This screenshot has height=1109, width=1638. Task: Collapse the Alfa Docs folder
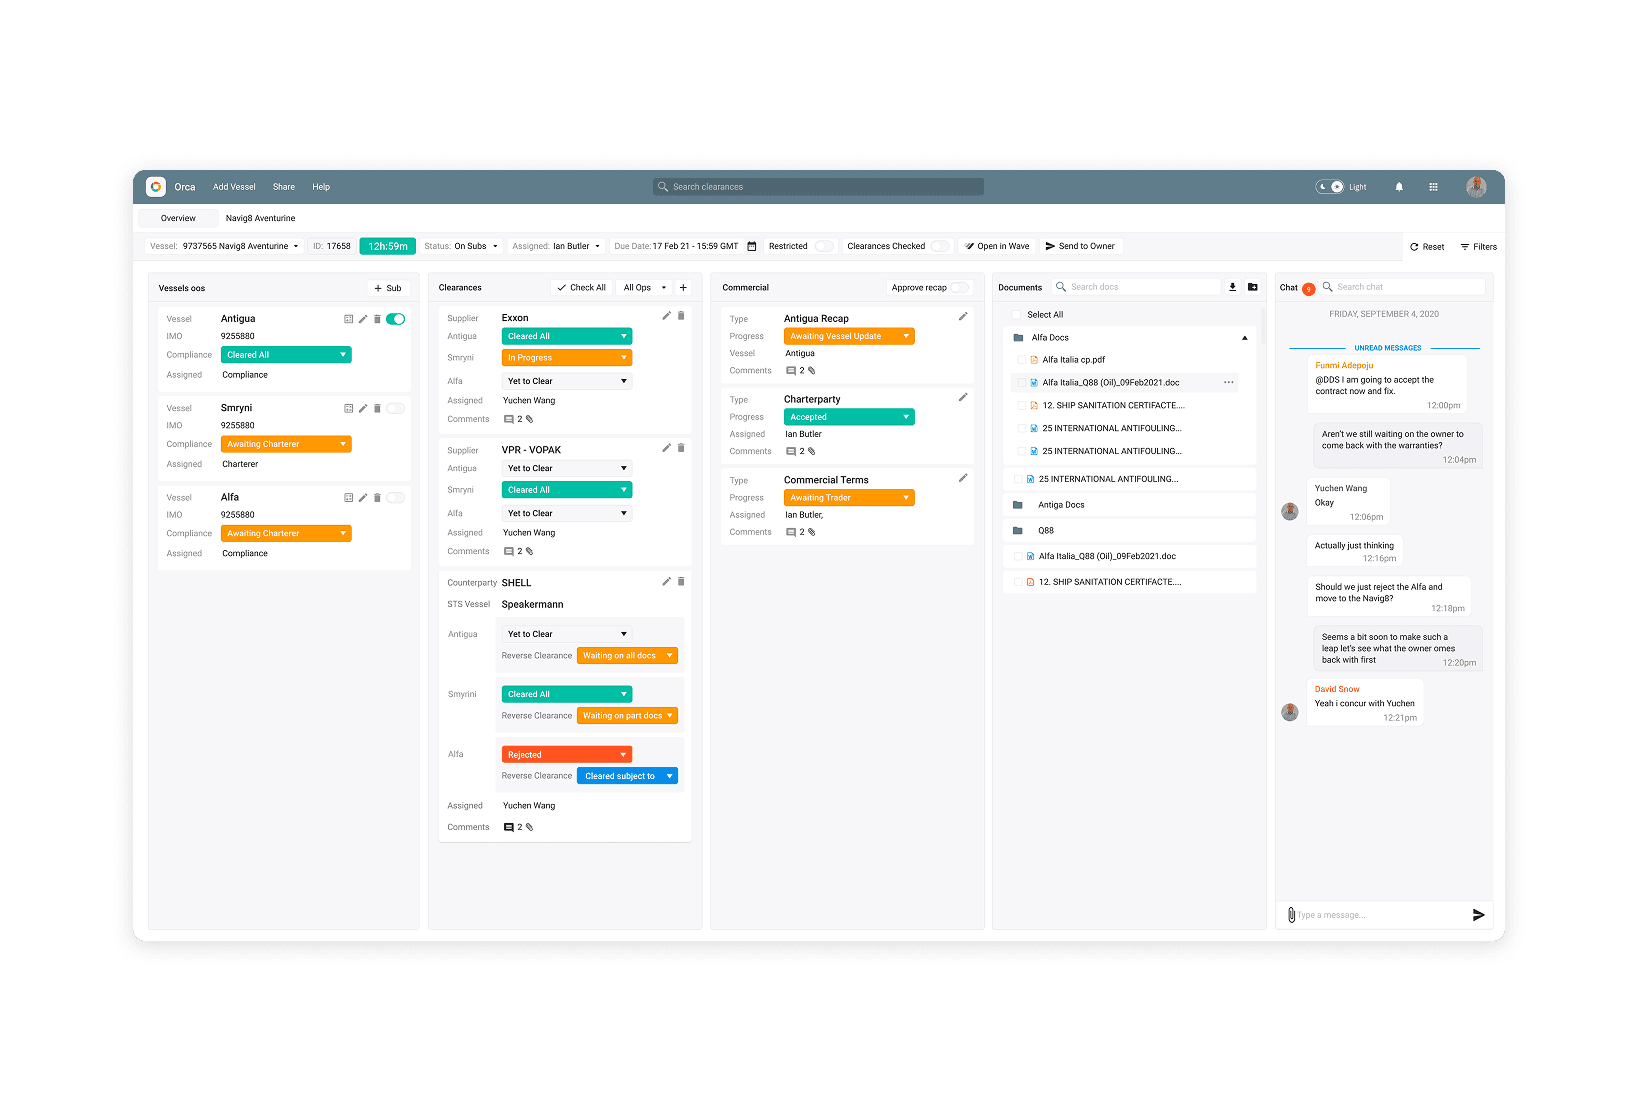coord(1244,338)
